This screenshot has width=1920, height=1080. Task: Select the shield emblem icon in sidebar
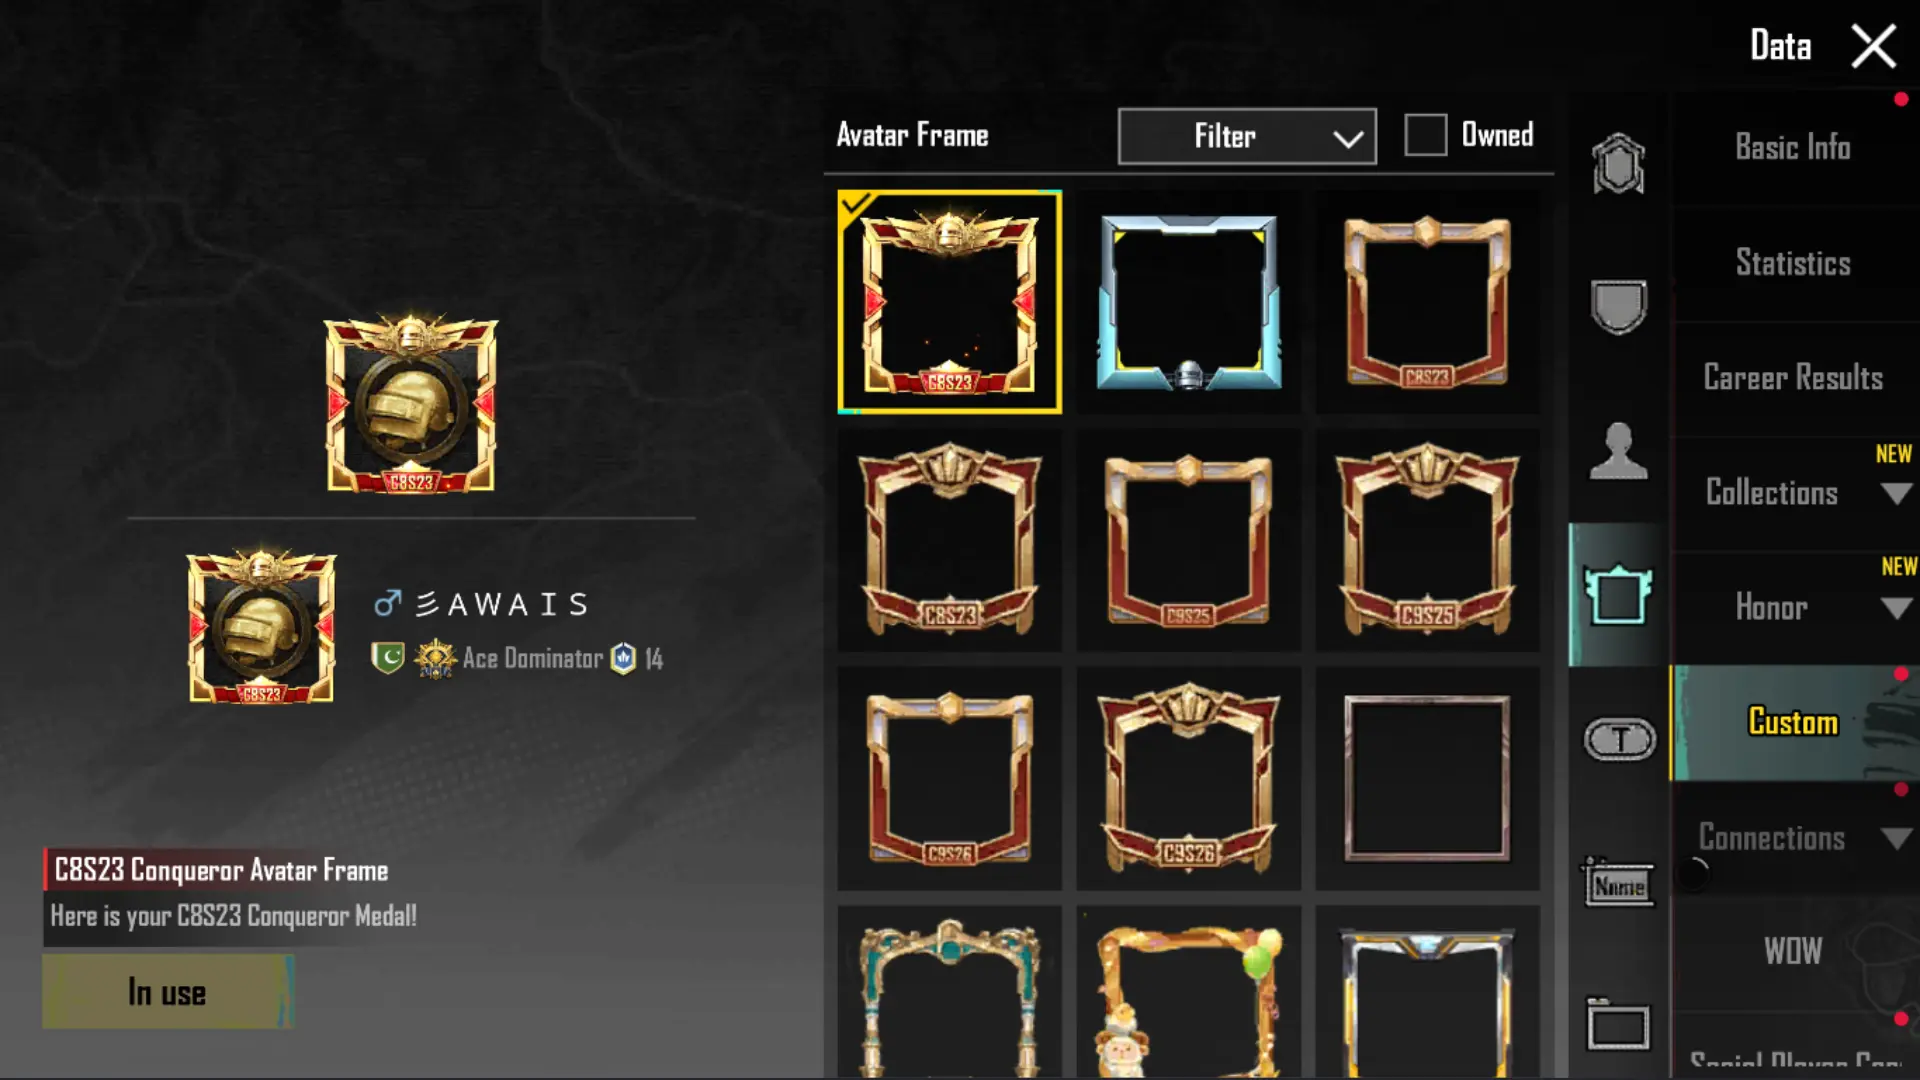click(1618, 306)
